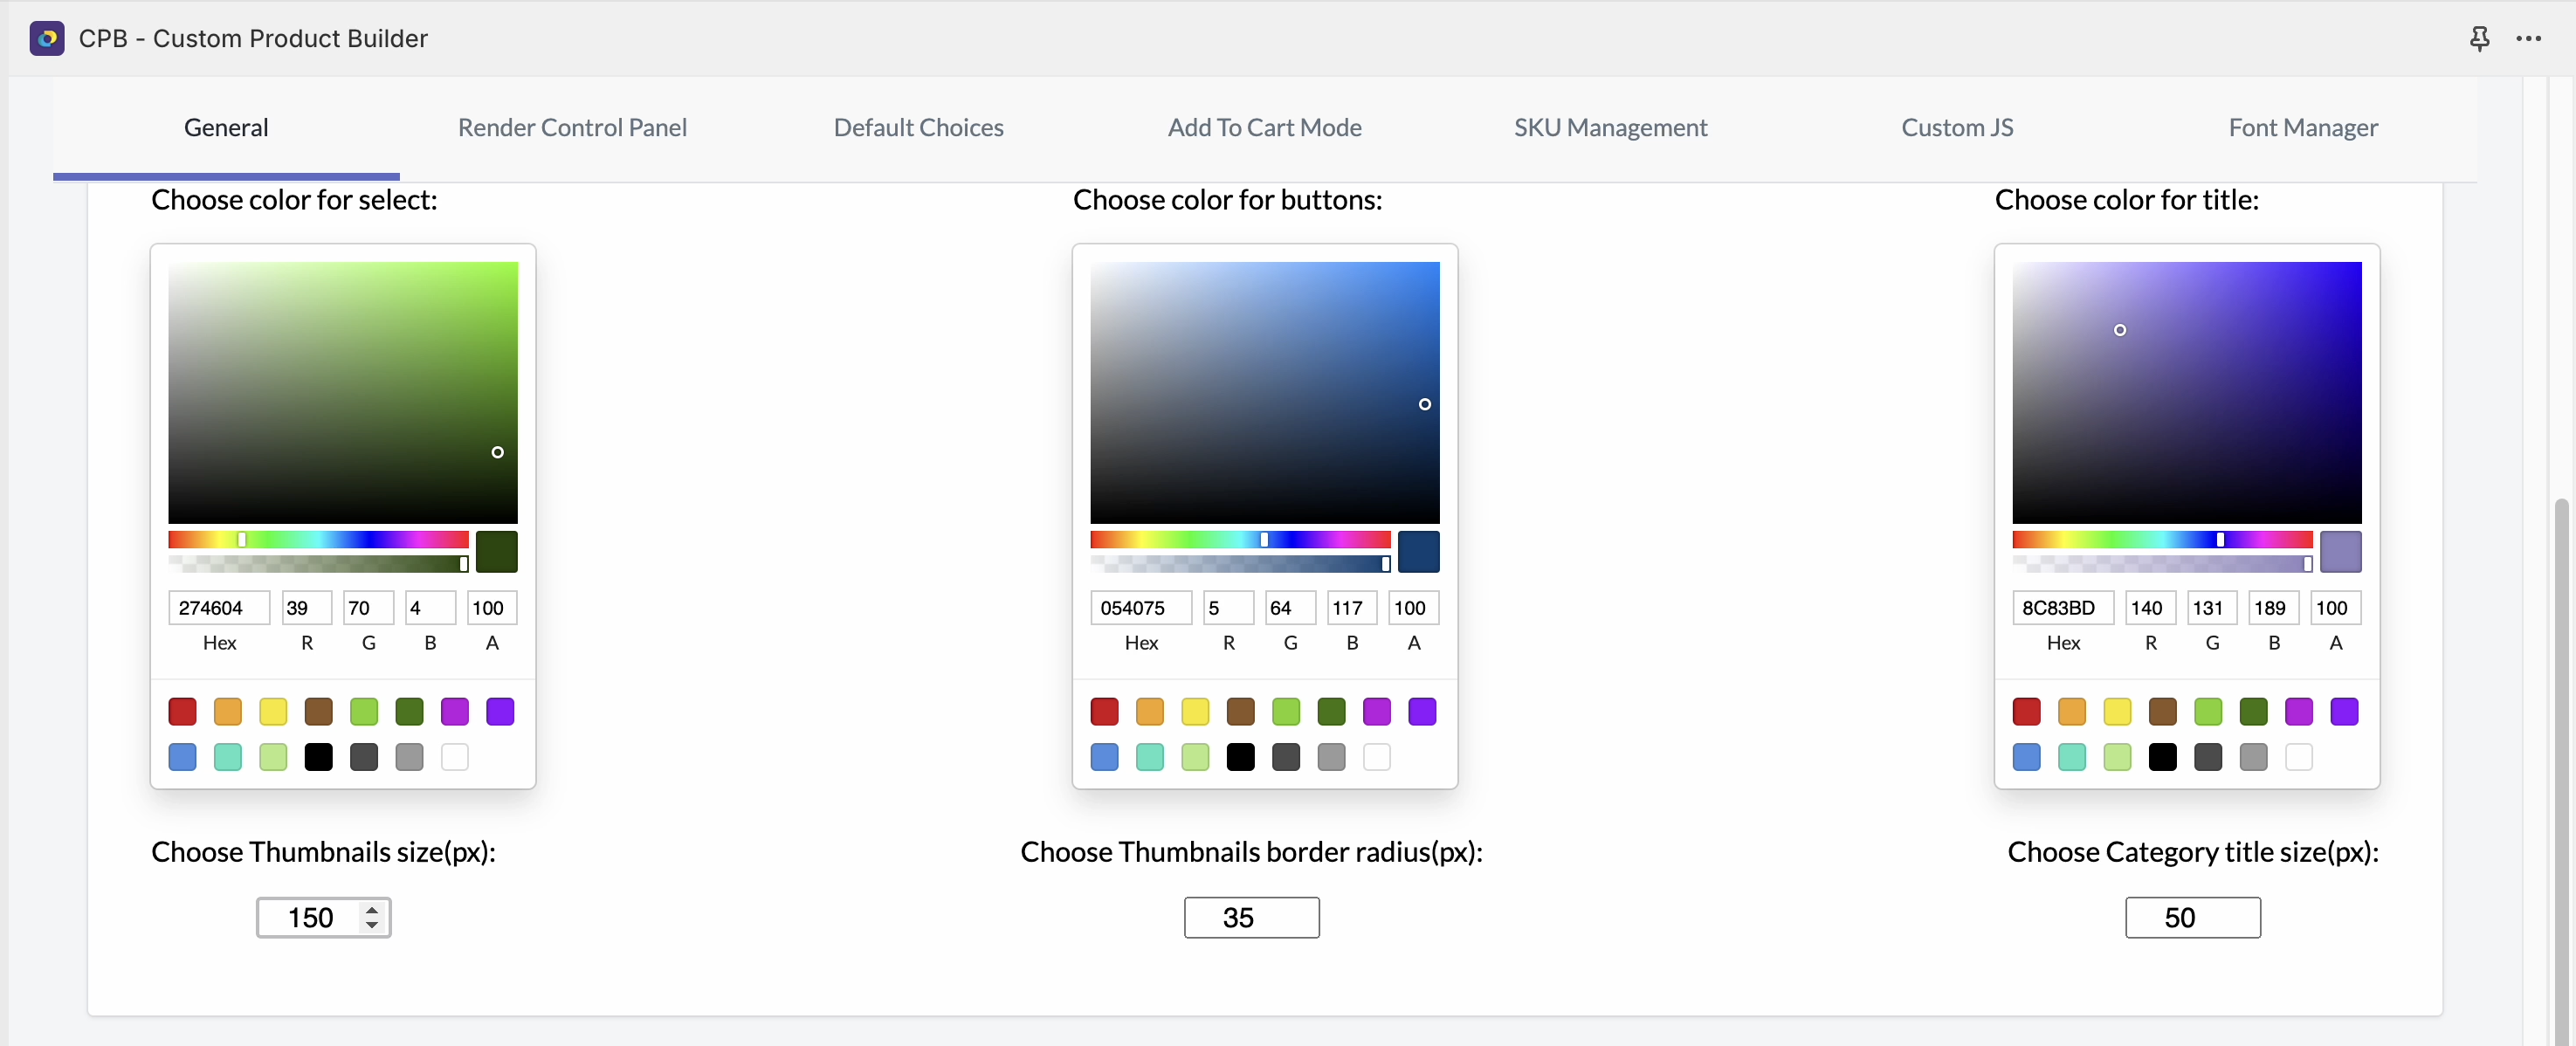The width and height of the screenshot is (2576, 1046).
Task: Choose black swatch in buttons color picker
Action: pyautogui.click(x=1240, y=757)
